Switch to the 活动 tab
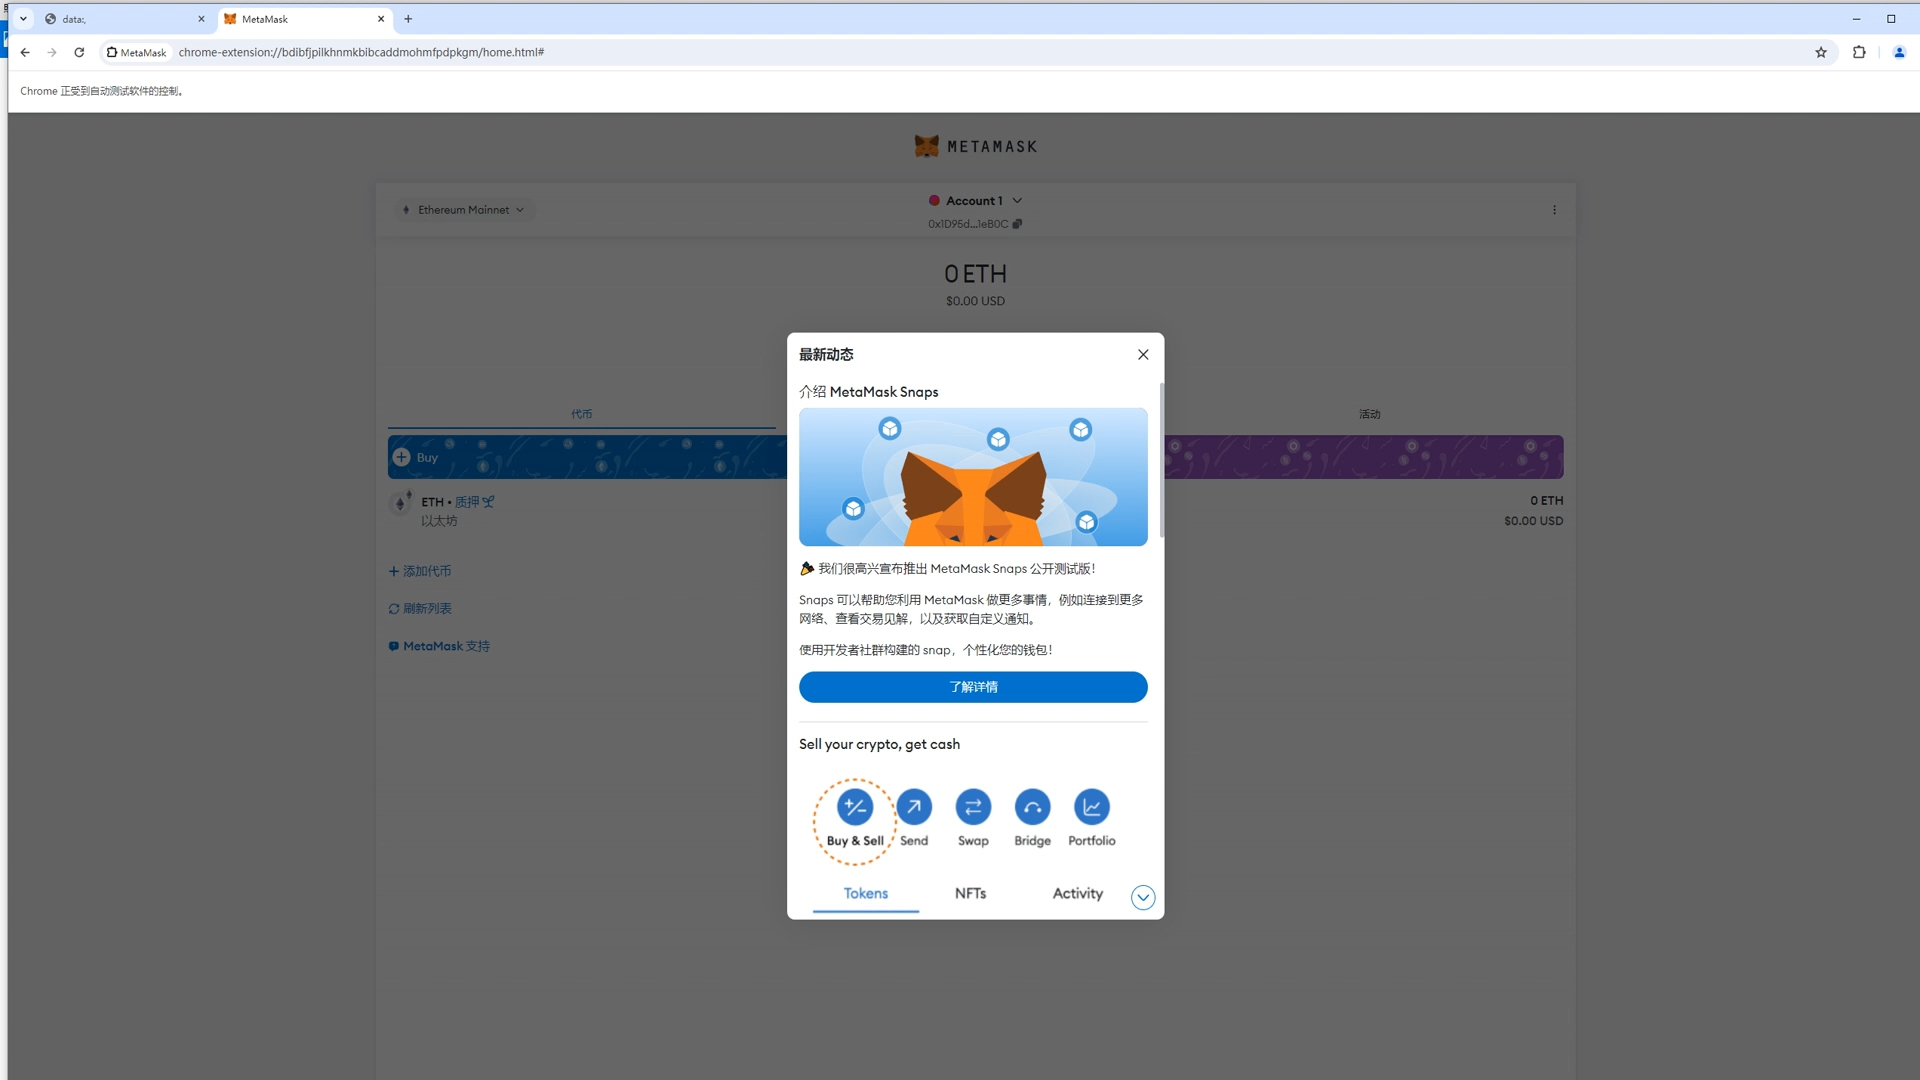This screenshot has height=1080, width=1920. point(1369,414)
